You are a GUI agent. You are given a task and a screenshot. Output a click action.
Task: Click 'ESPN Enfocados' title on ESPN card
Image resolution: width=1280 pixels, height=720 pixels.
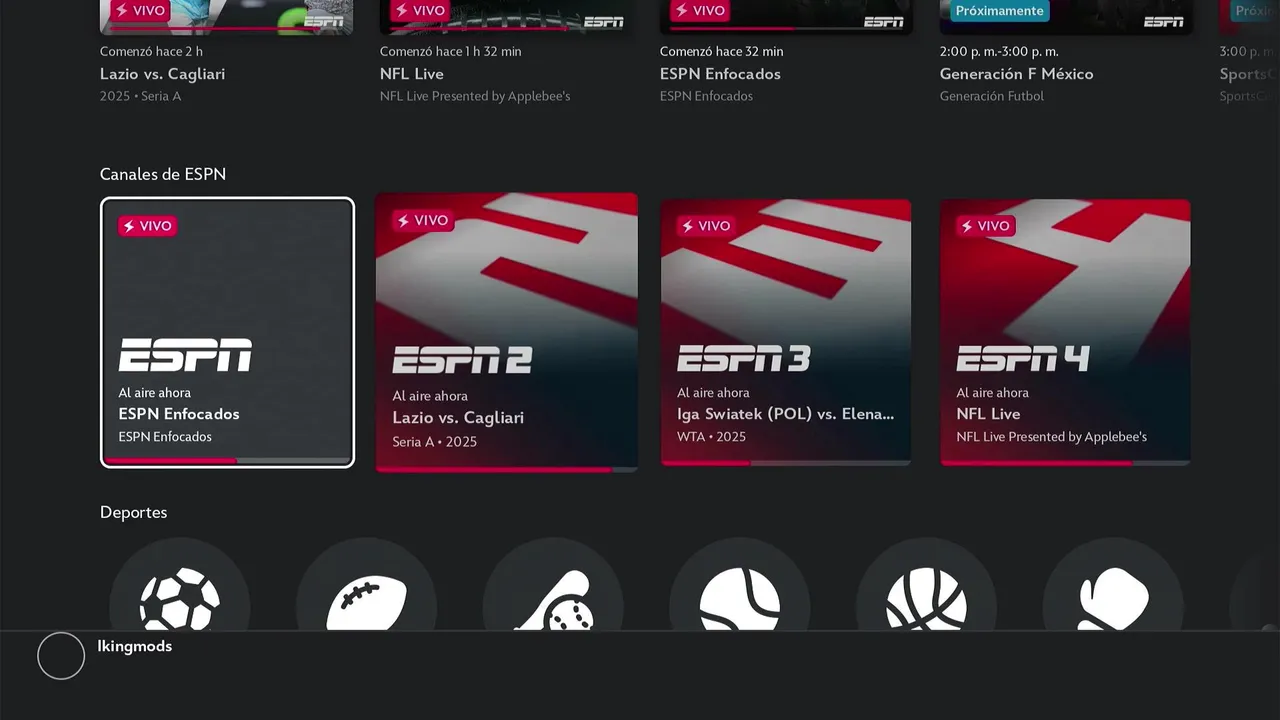pyautogui.click(x=179, y=414)
